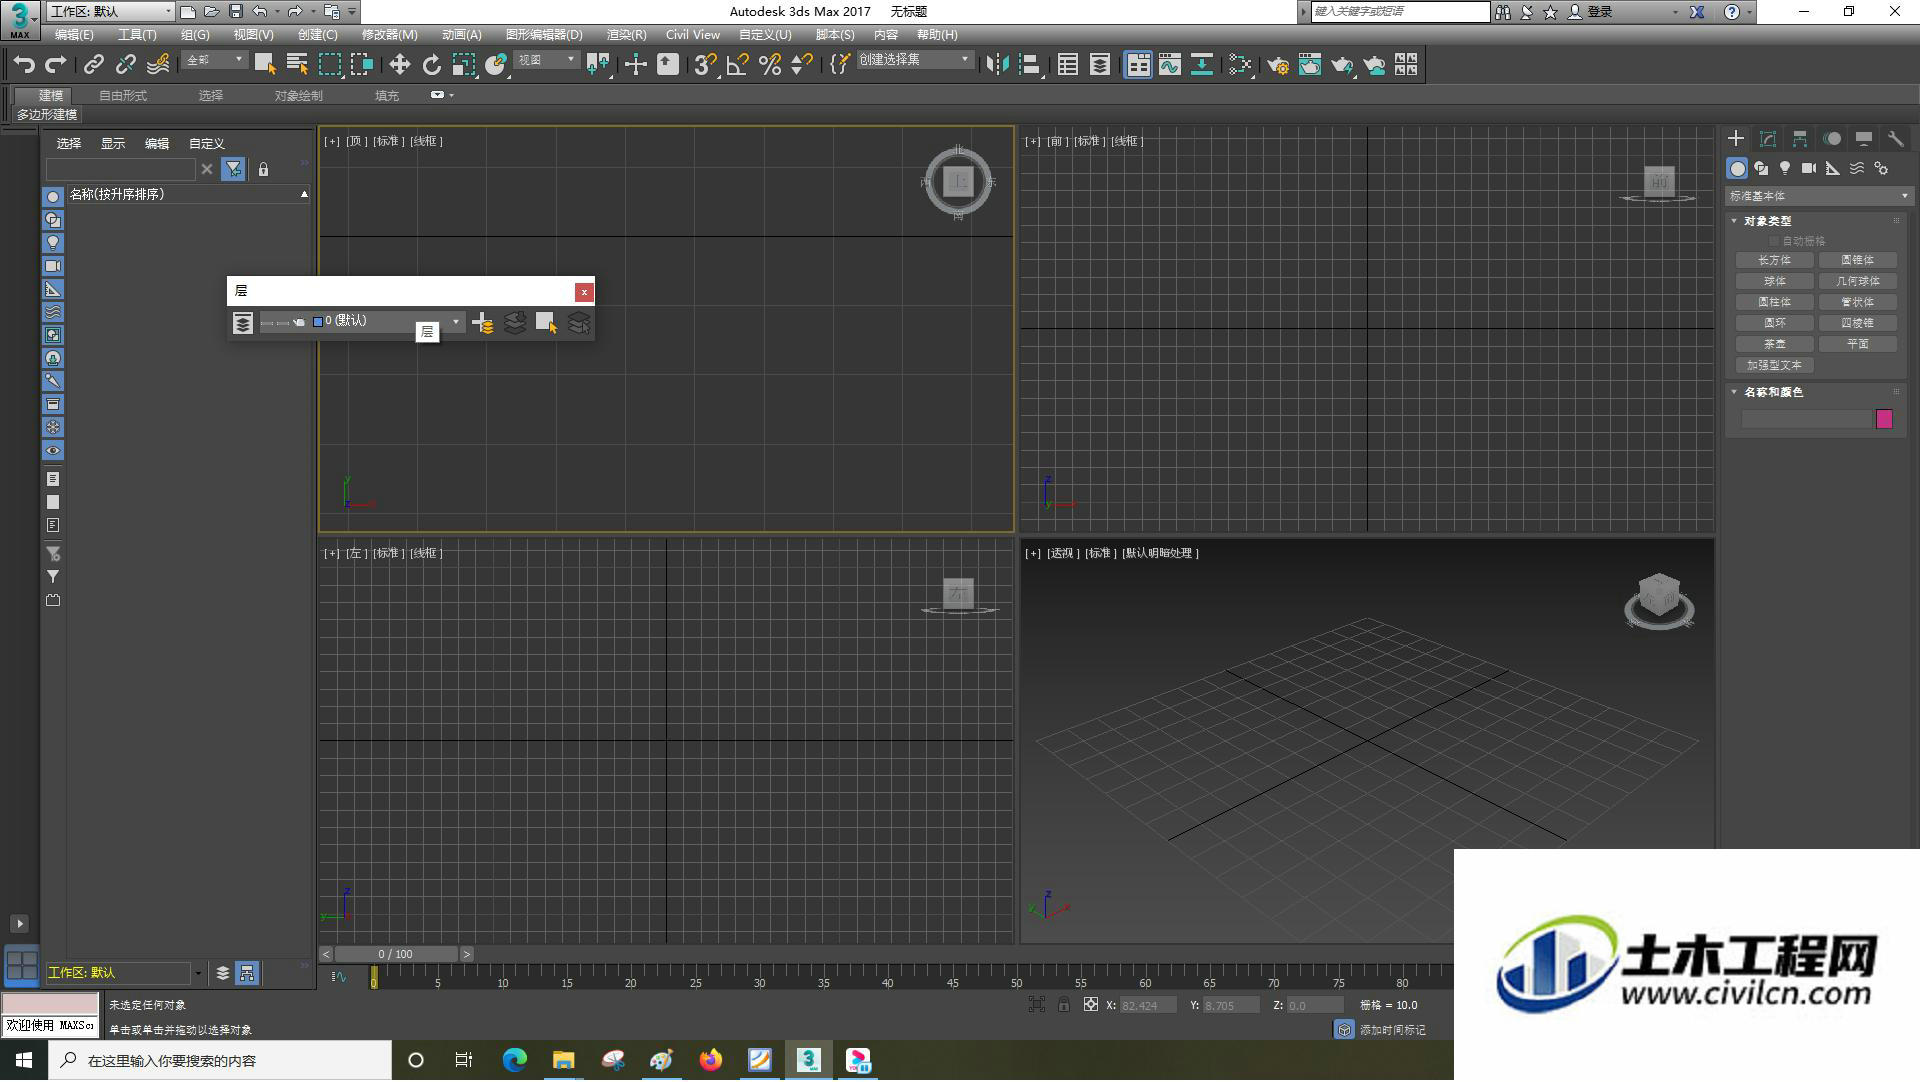Click the Redo arrow in main toolbar
1920x1082 pixels.
[x=56, y=65]
